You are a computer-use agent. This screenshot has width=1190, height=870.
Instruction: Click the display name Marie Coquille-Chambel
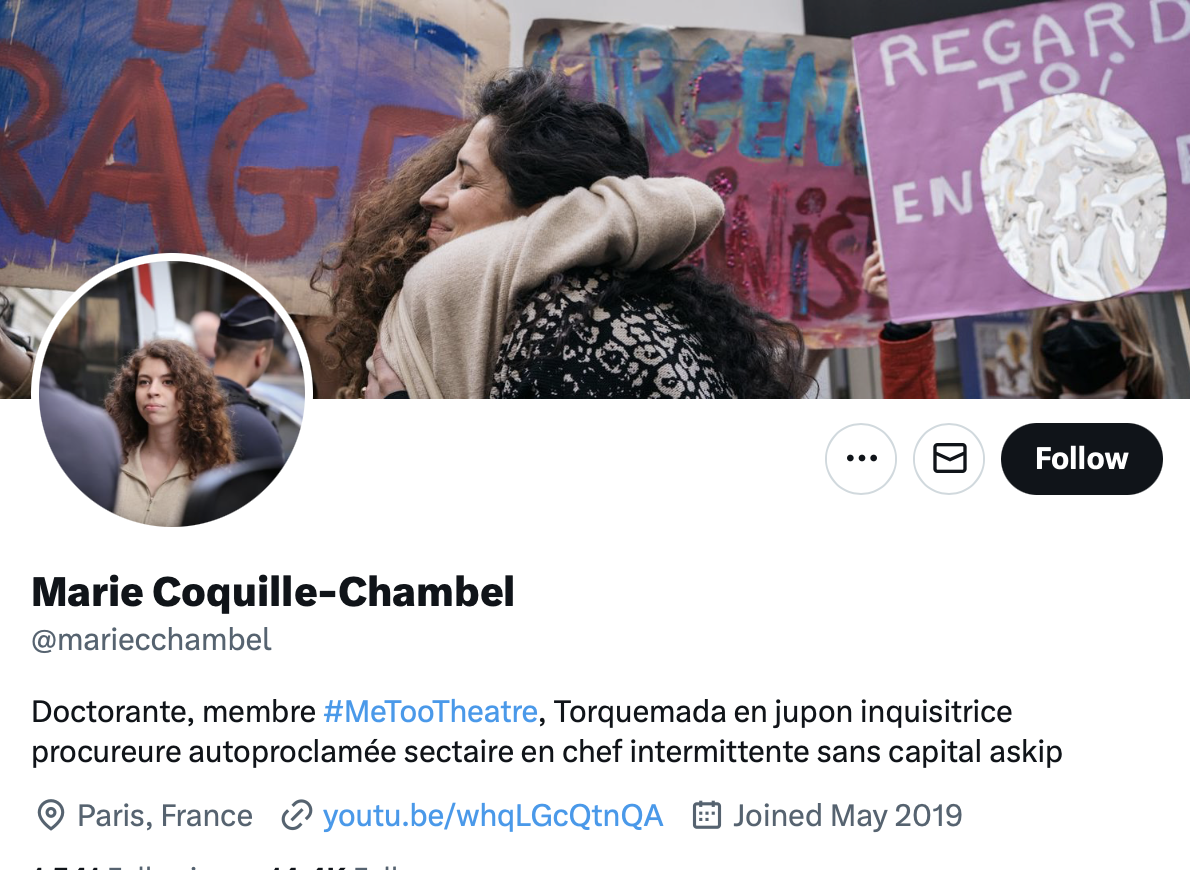coord(273,592)
